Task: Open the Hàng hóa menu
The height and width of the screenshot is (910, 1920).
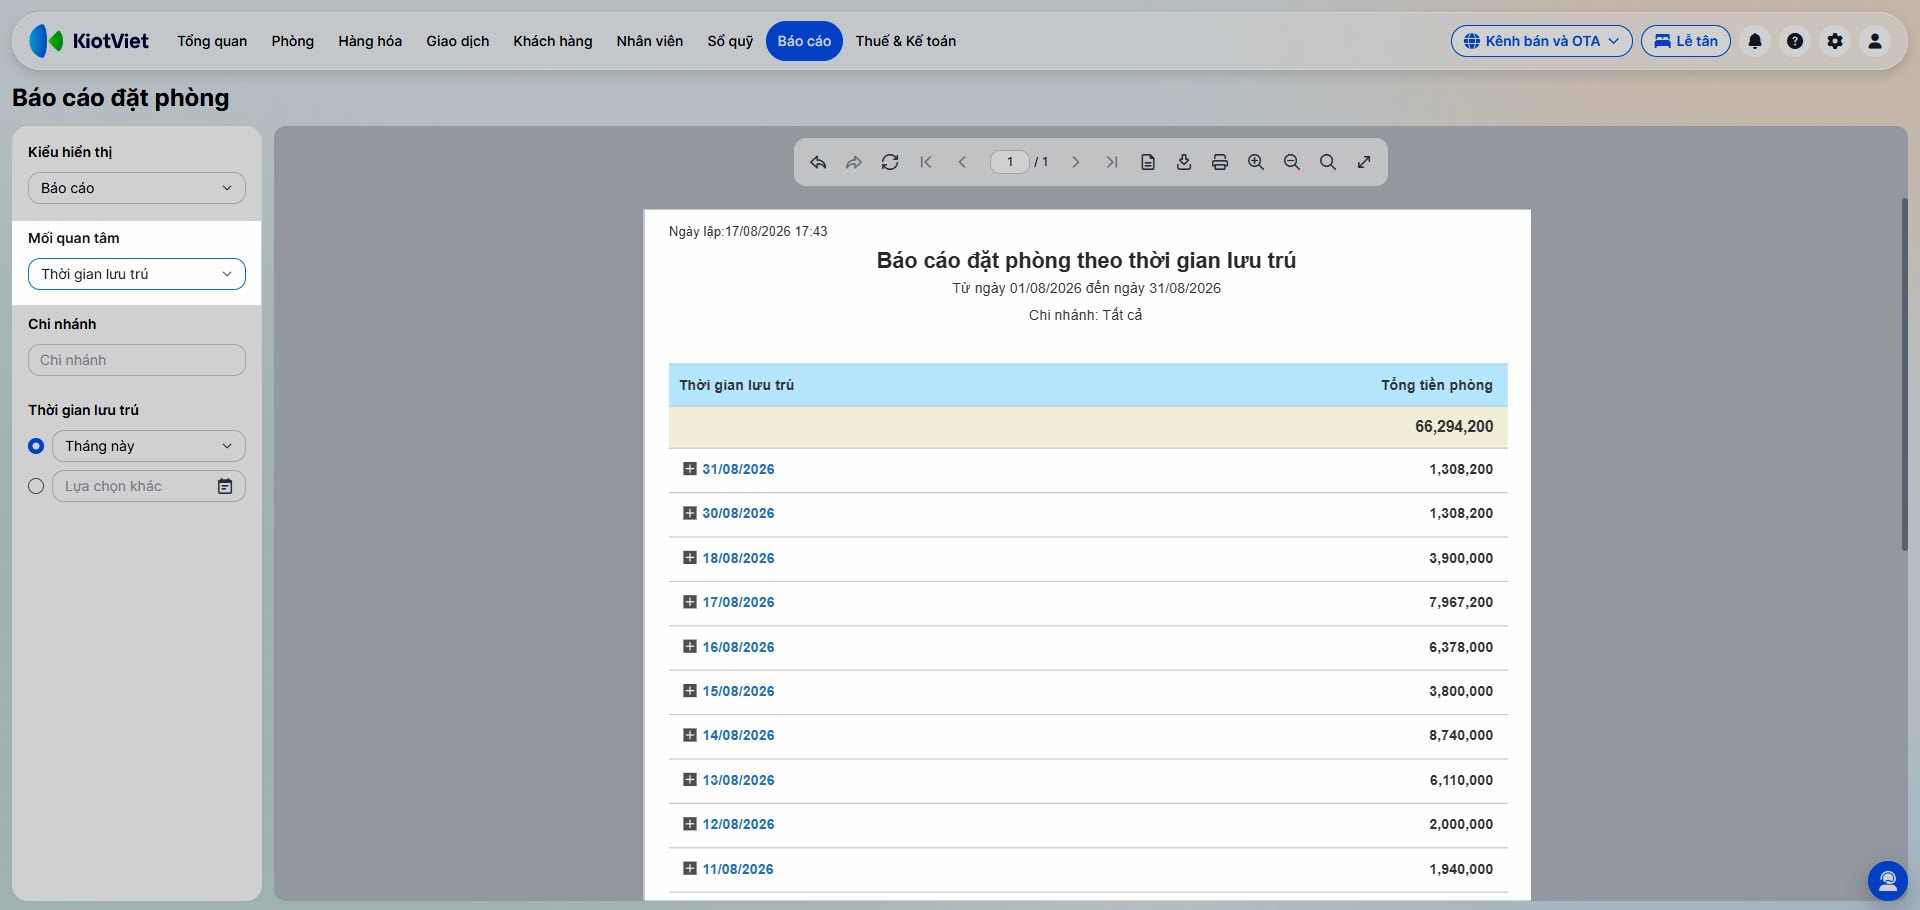Action: (x=370, y=41)
